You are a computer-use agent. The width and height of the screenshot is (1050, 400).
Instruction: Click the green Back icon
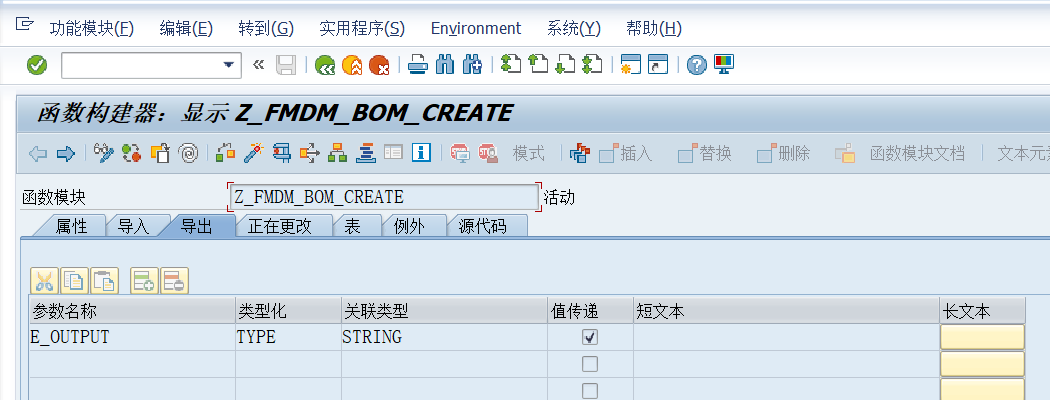tap(325, 65)
